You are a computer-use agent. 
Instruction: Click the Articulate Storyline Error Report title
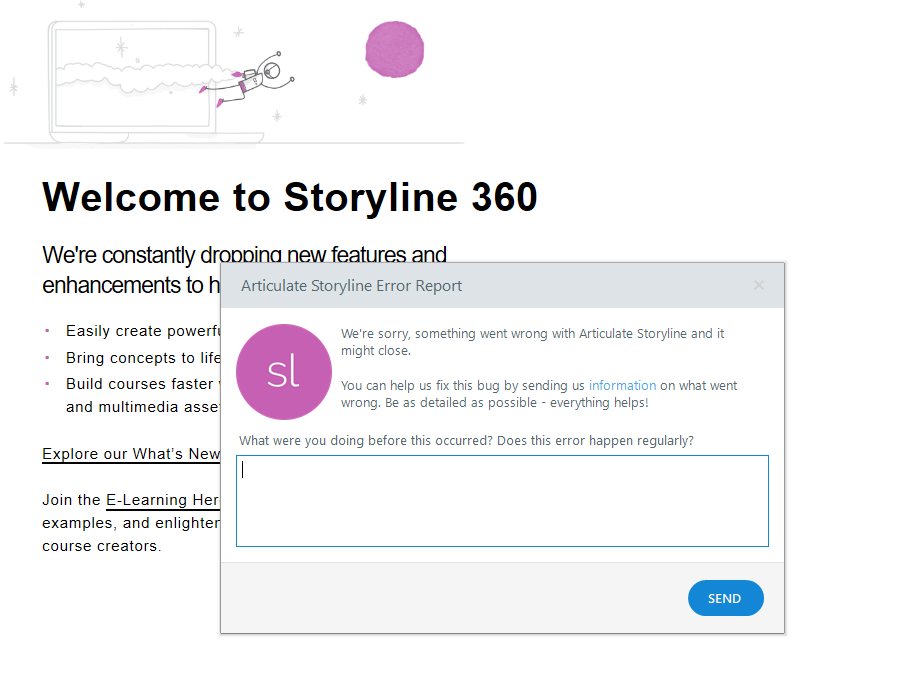click(x=351, y=286)
